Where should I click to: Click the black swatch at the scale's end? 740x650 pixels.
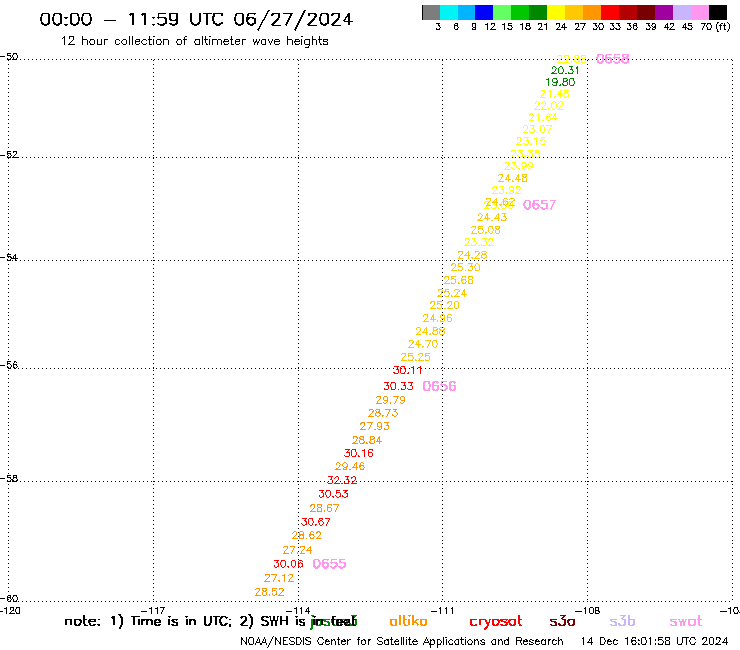[718, 13]
